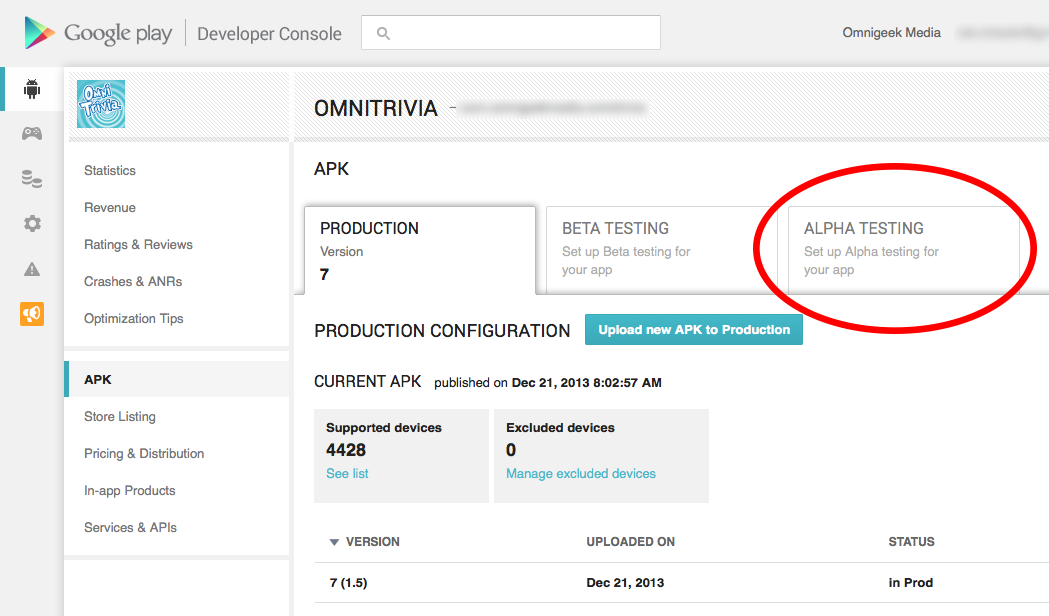Click the Google Play logo
The width and height of the screenshot is (1049, 616).
[x=98, y=33]
